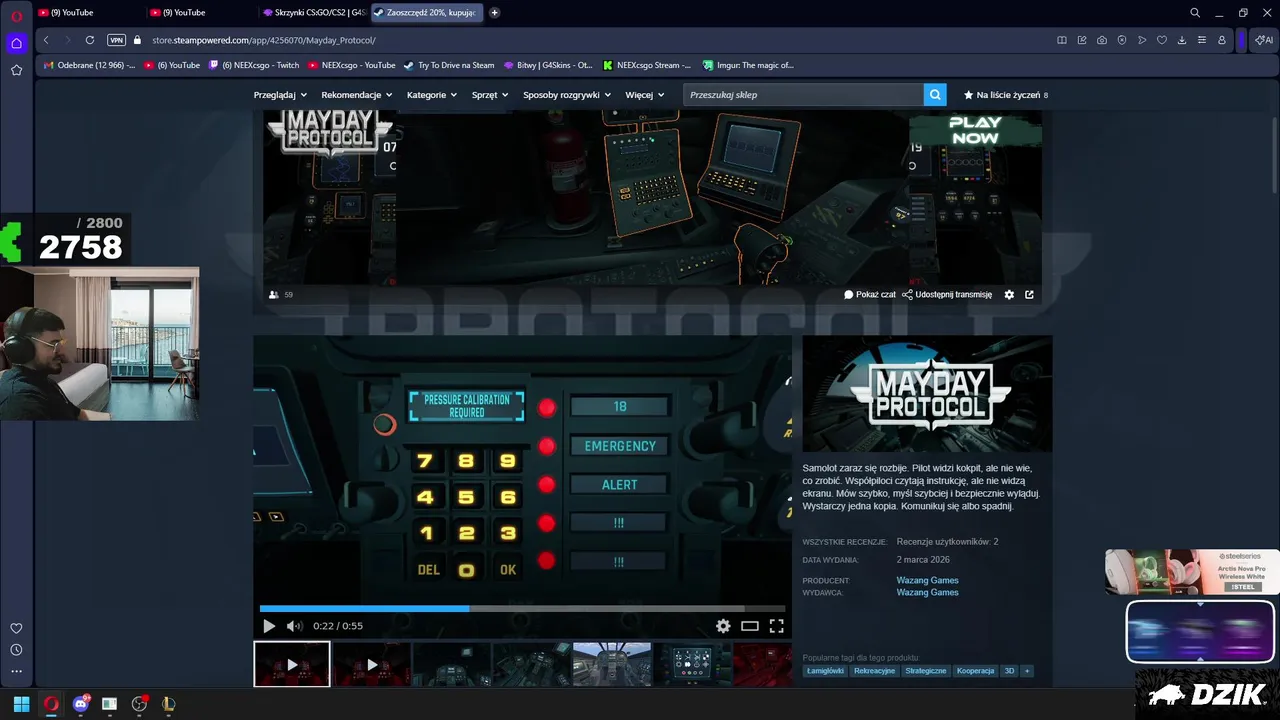Toggle the VPN badge in address bar
The height and width of the screenshot is (720, 1280).
(117, 40)
